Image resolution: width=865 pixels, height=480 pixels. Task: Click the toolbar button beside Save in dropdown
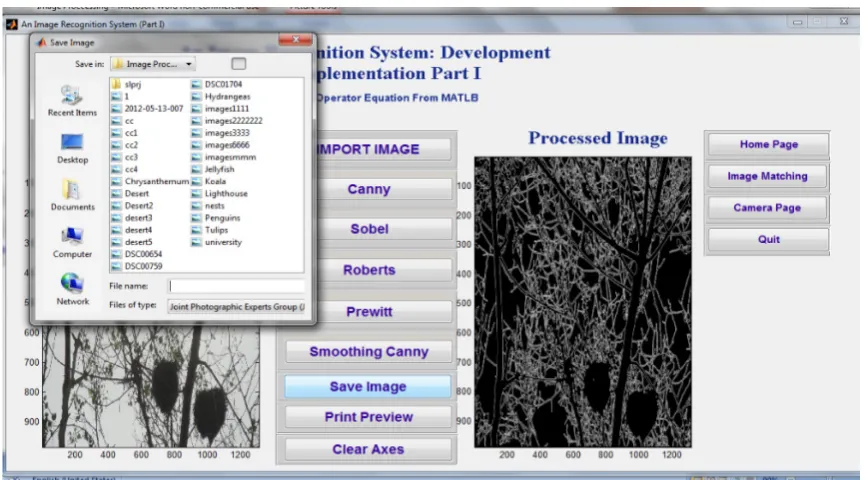pyautogui.click(x=238, y=64)
